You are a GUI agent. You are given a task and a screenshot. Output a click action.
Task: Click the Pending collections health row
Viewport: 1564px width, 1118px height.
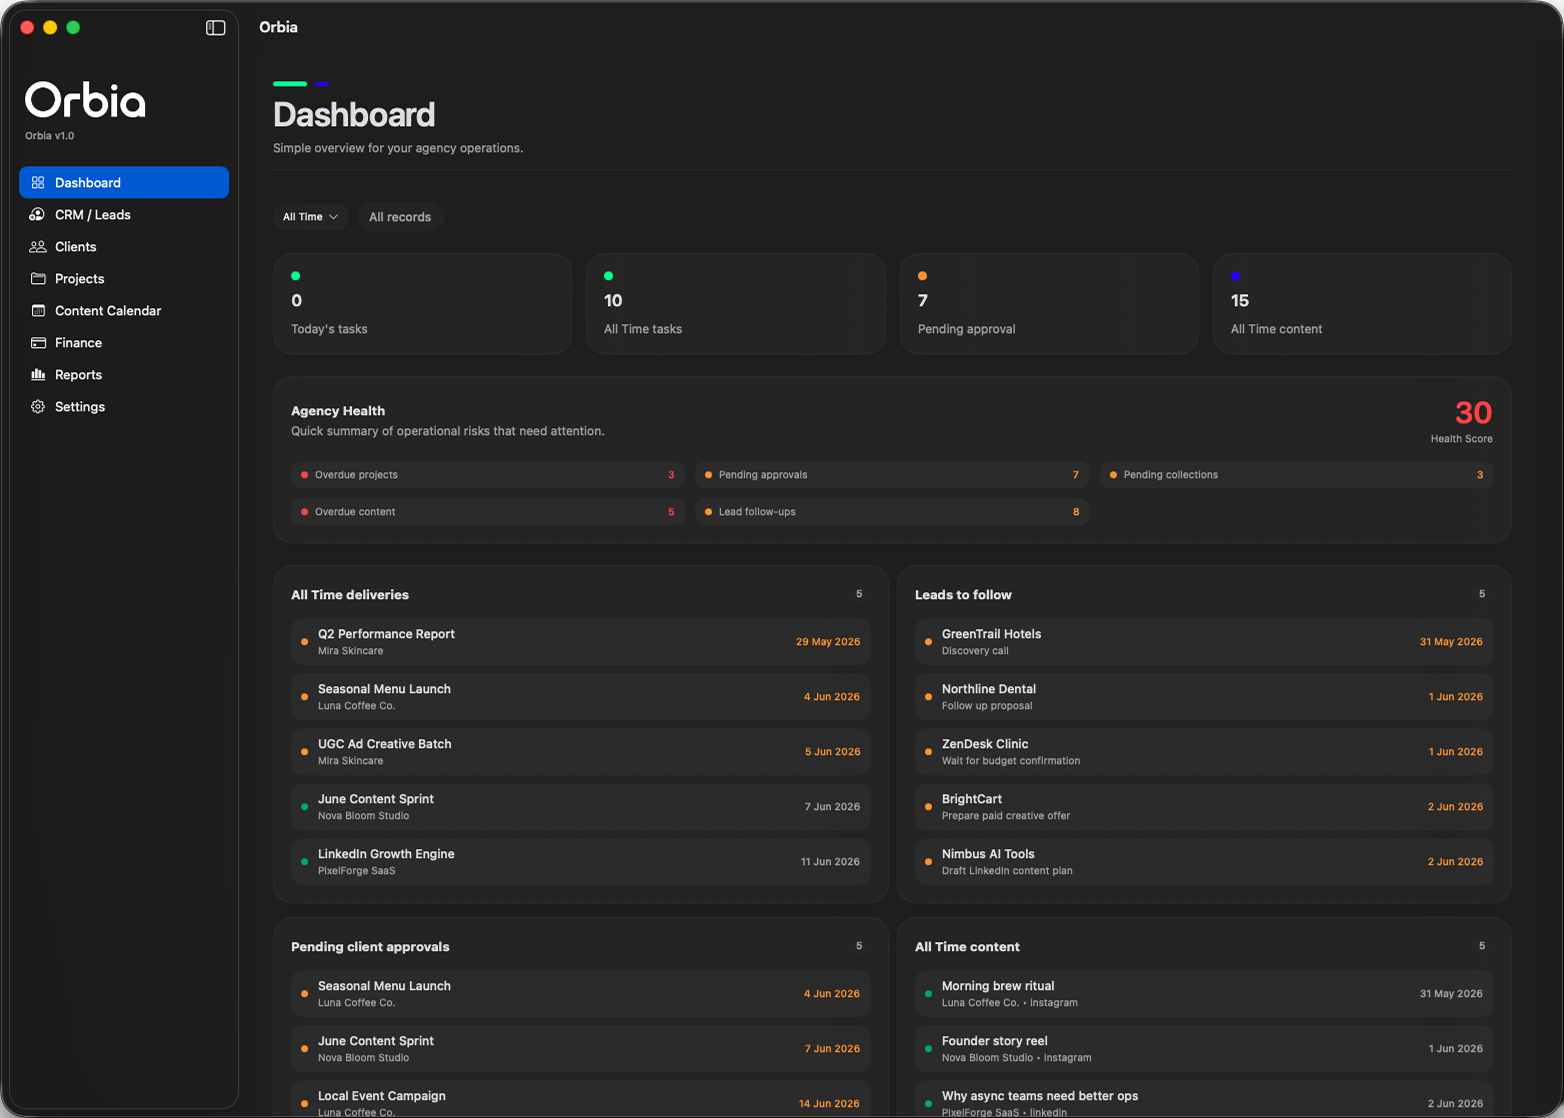1297,474
